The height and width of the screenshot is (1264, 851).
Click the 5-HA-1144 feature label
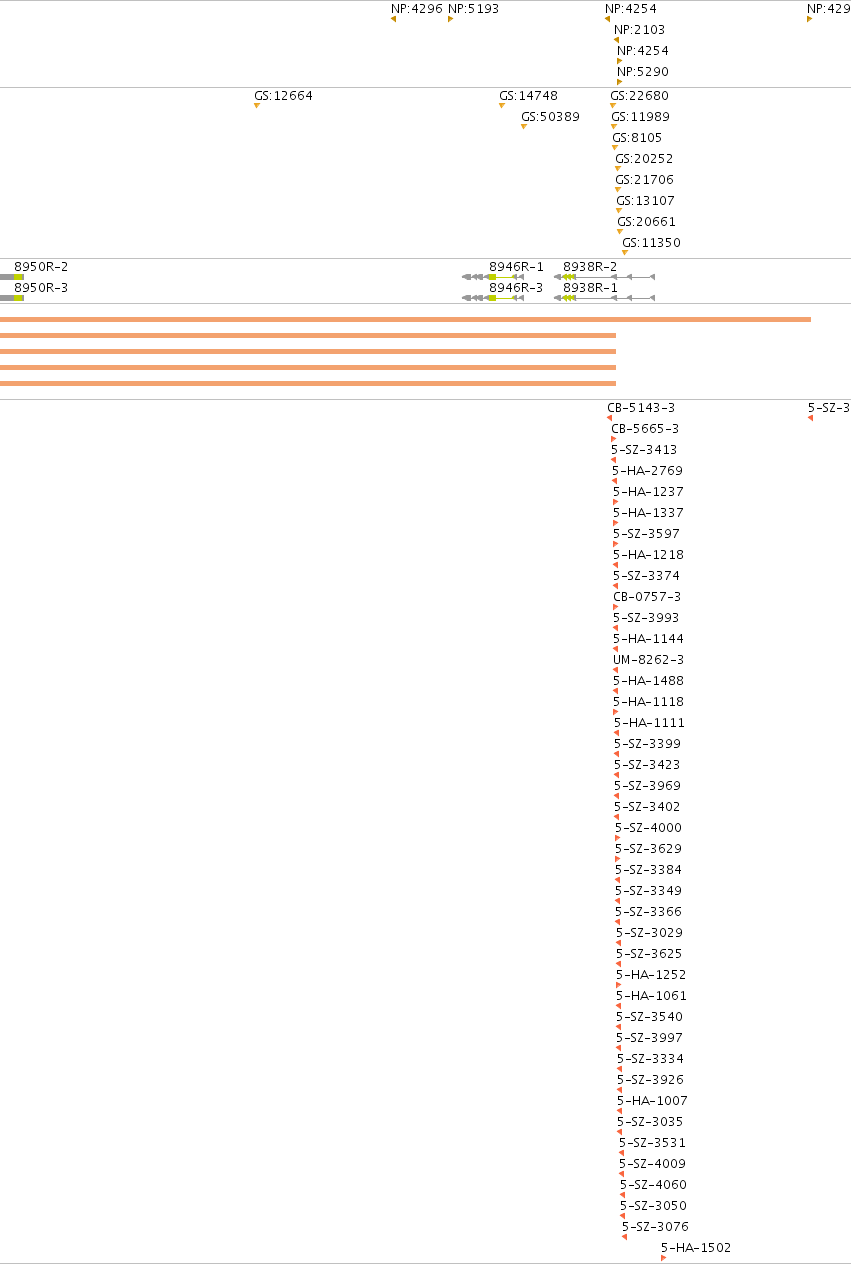pyautogui.click(x=648, y=639)
